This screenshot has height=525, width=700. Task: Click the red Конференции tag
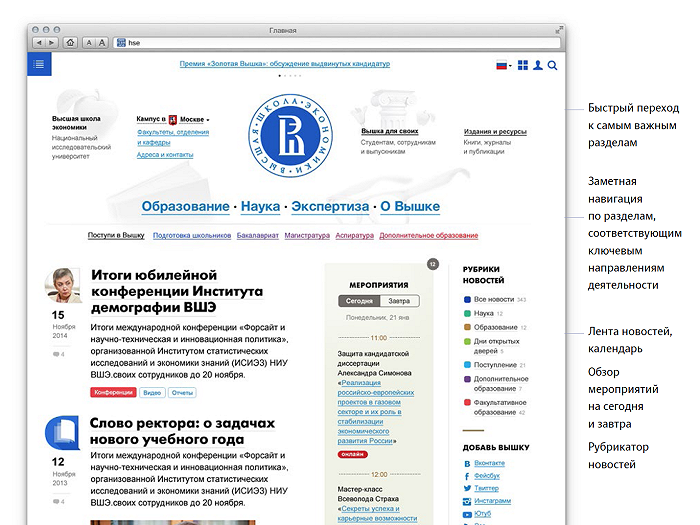point(113,392)
